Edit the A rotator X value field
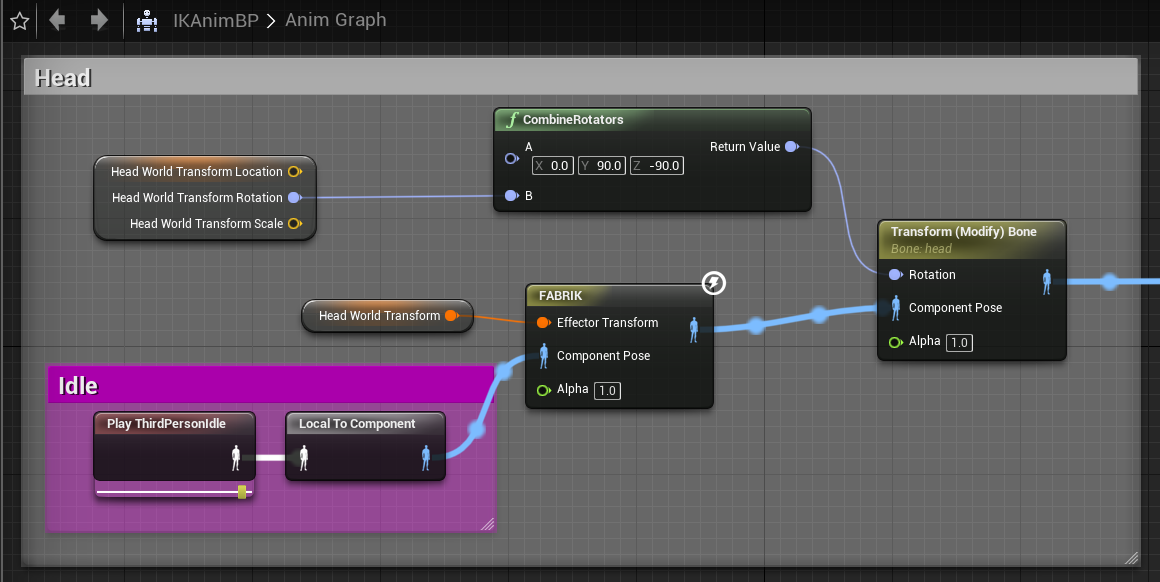This screenshot has height=582, width=1160. click(x=553, y=166)
